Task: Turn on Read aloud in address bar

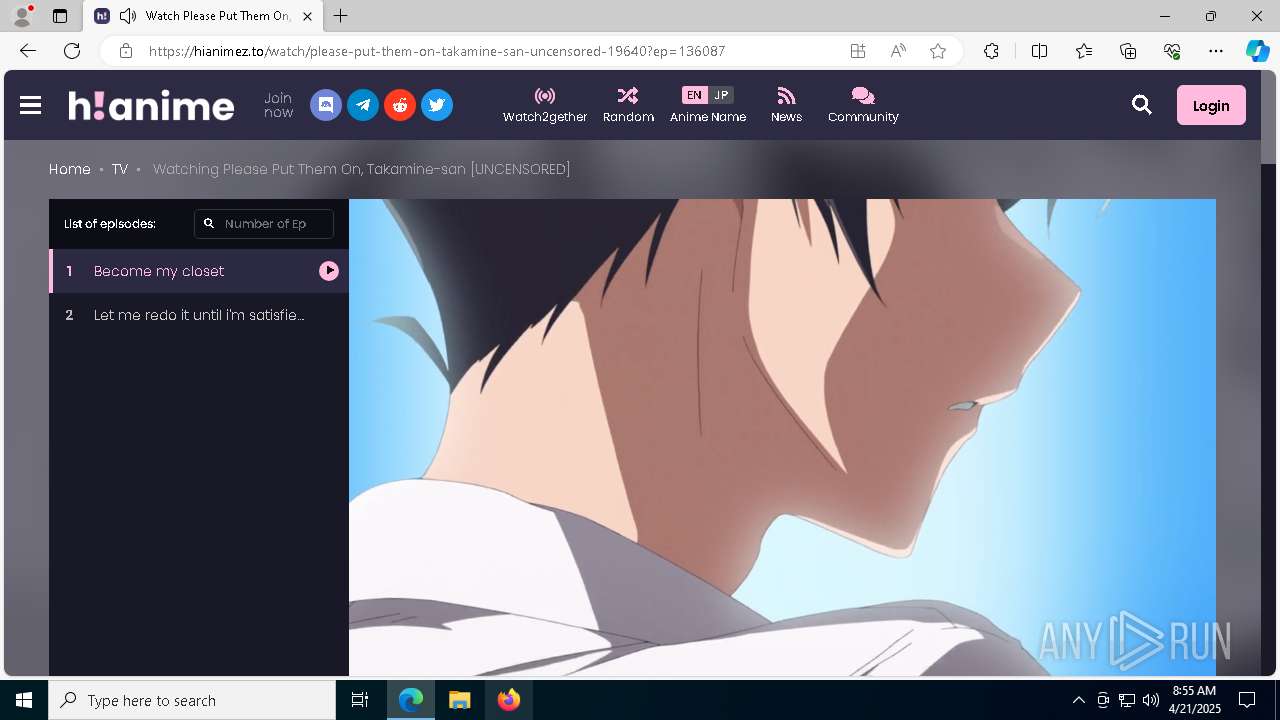Action: click(898, 51)
